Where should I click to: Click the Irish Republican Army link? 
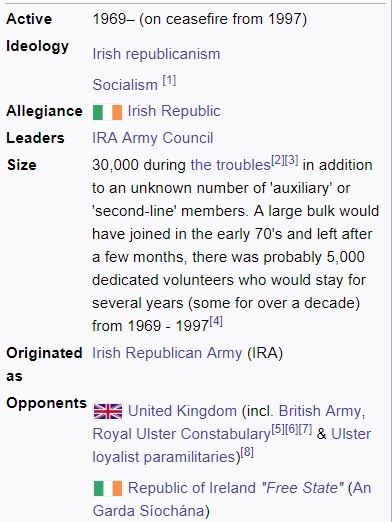(x=167, y=353)
